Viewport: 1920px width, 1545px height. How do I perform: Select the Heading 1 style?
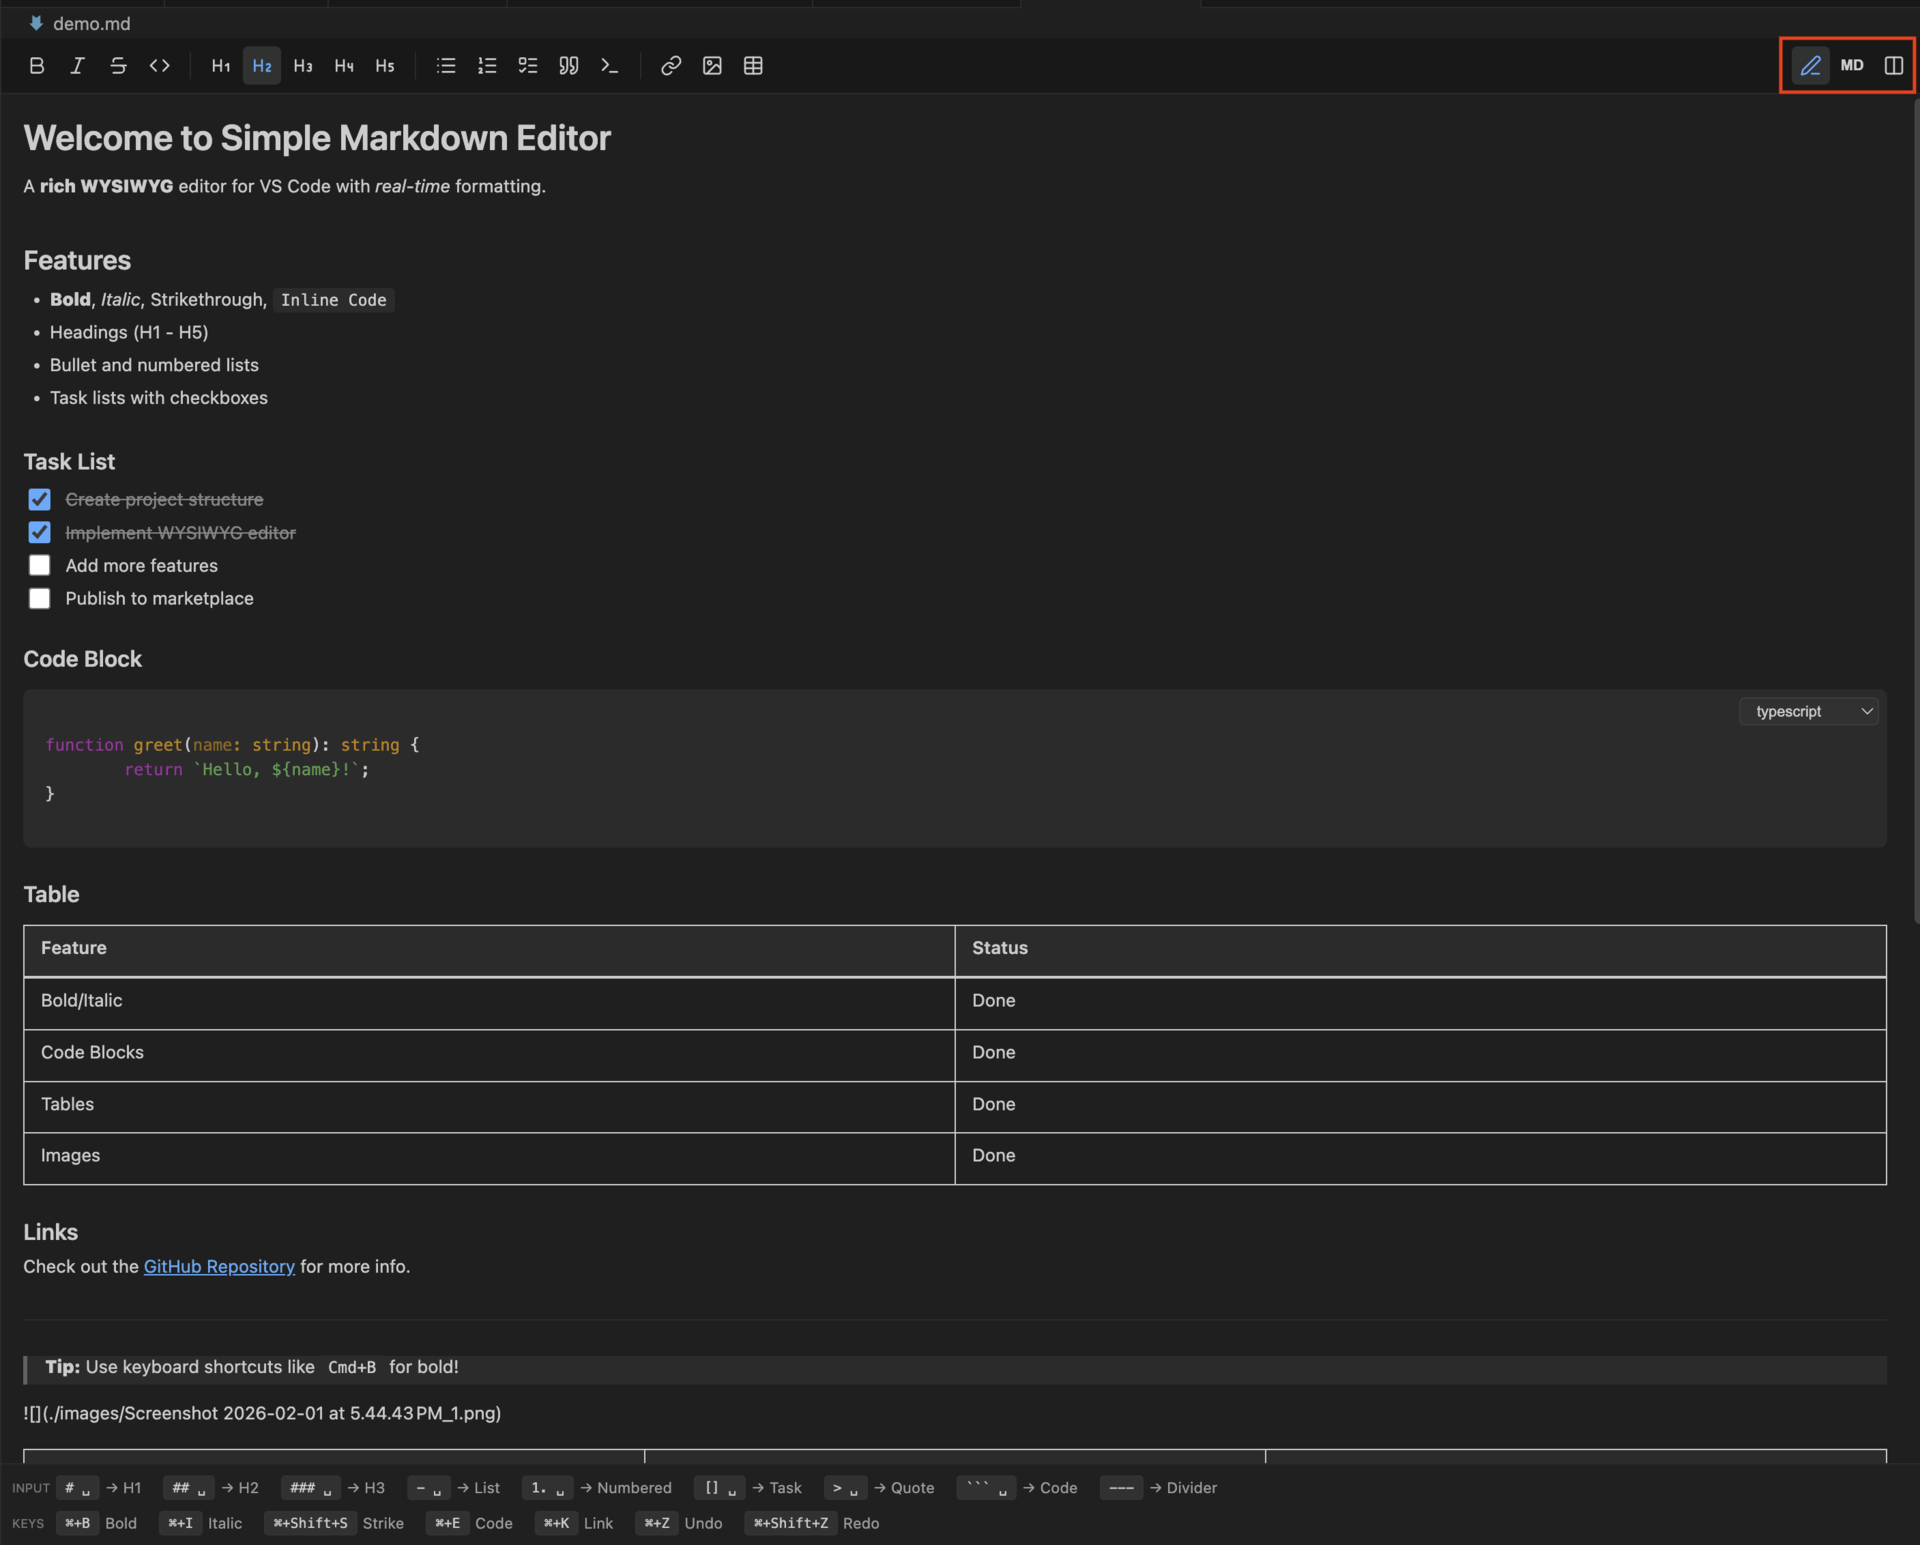pos(220,65)
